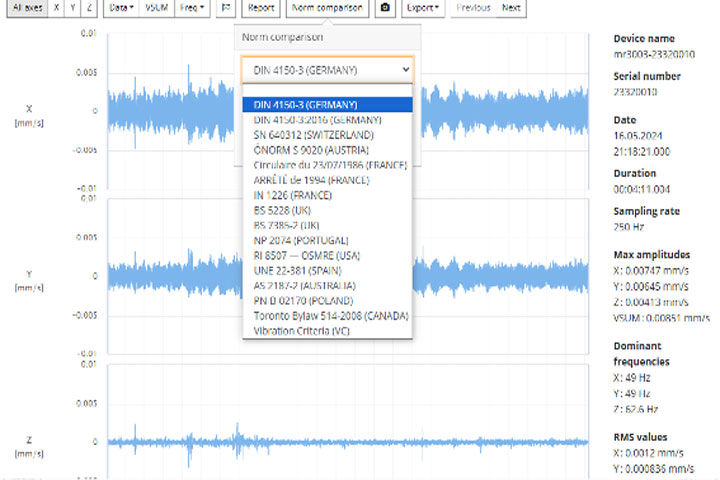Pick Toronto Bylaw 514-2008 (CANADA)

pyautogui.click(x=331, y=315)
